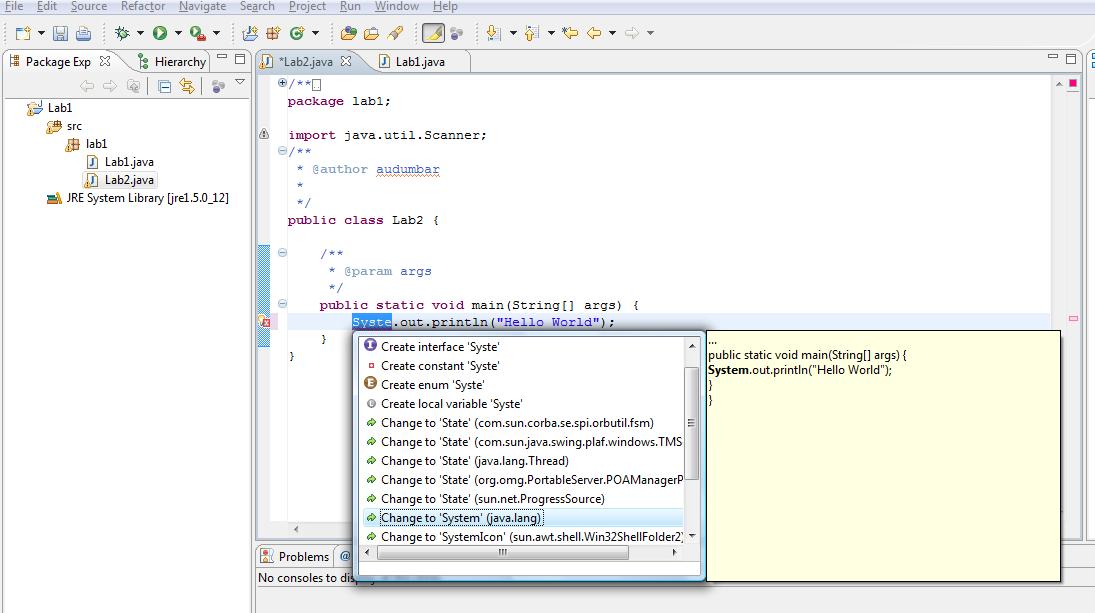Click the Open Task folder icon
Viewport: 1095px width, 613px height.
coord(372,33)
